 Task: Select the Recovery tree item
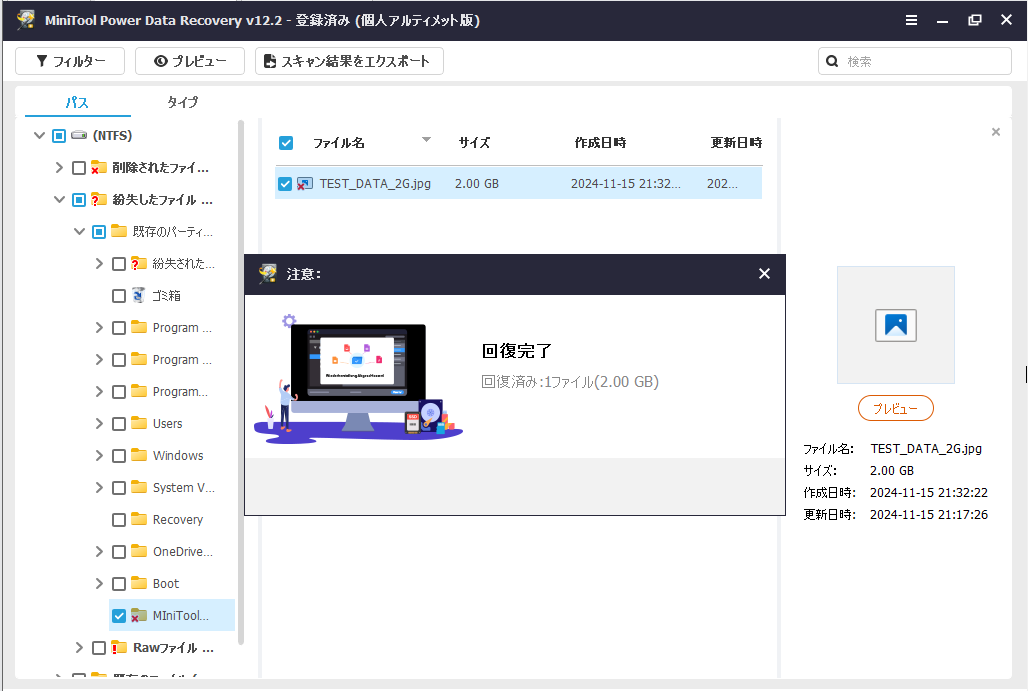[178, 519]
